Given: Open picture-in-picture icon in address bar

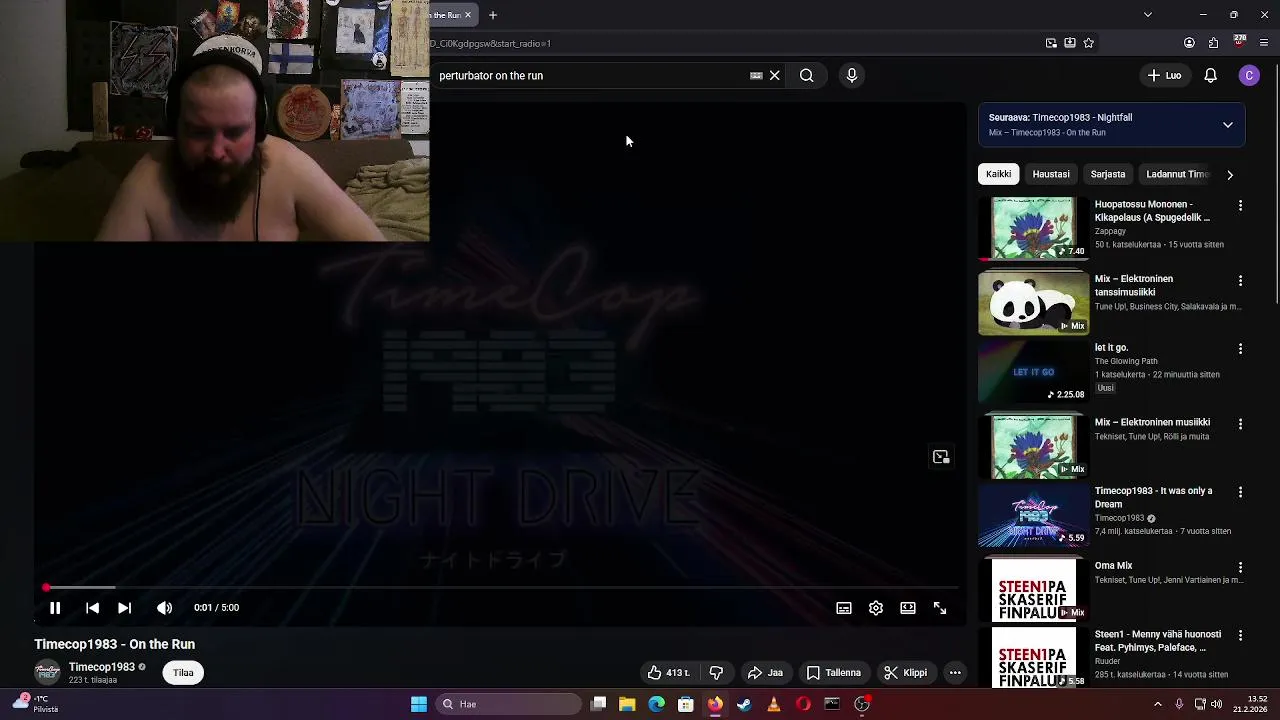Looking at the screenshot, I should (x=1051, y=43).
